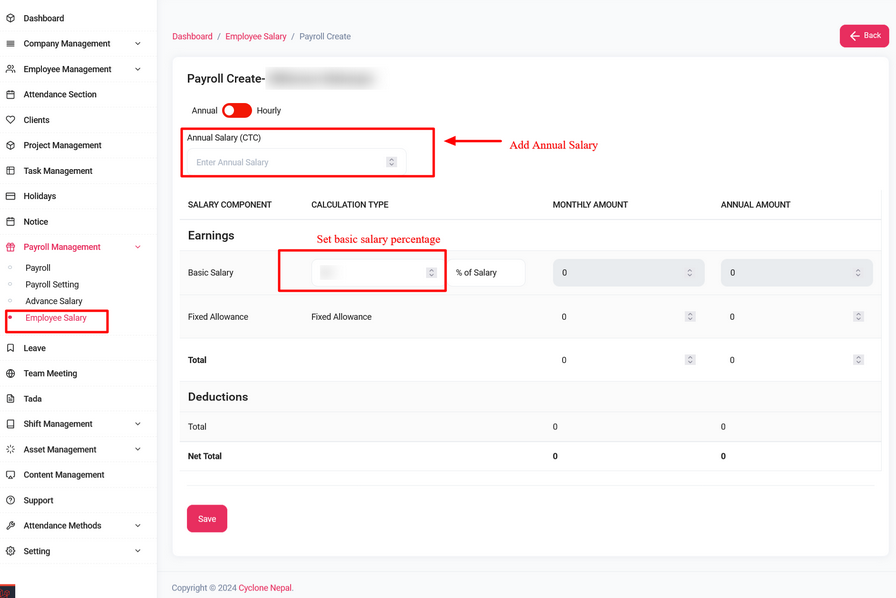The image size is (896, 598).
Task: Click the Attendance Section calendar icon
Action: 11,95
